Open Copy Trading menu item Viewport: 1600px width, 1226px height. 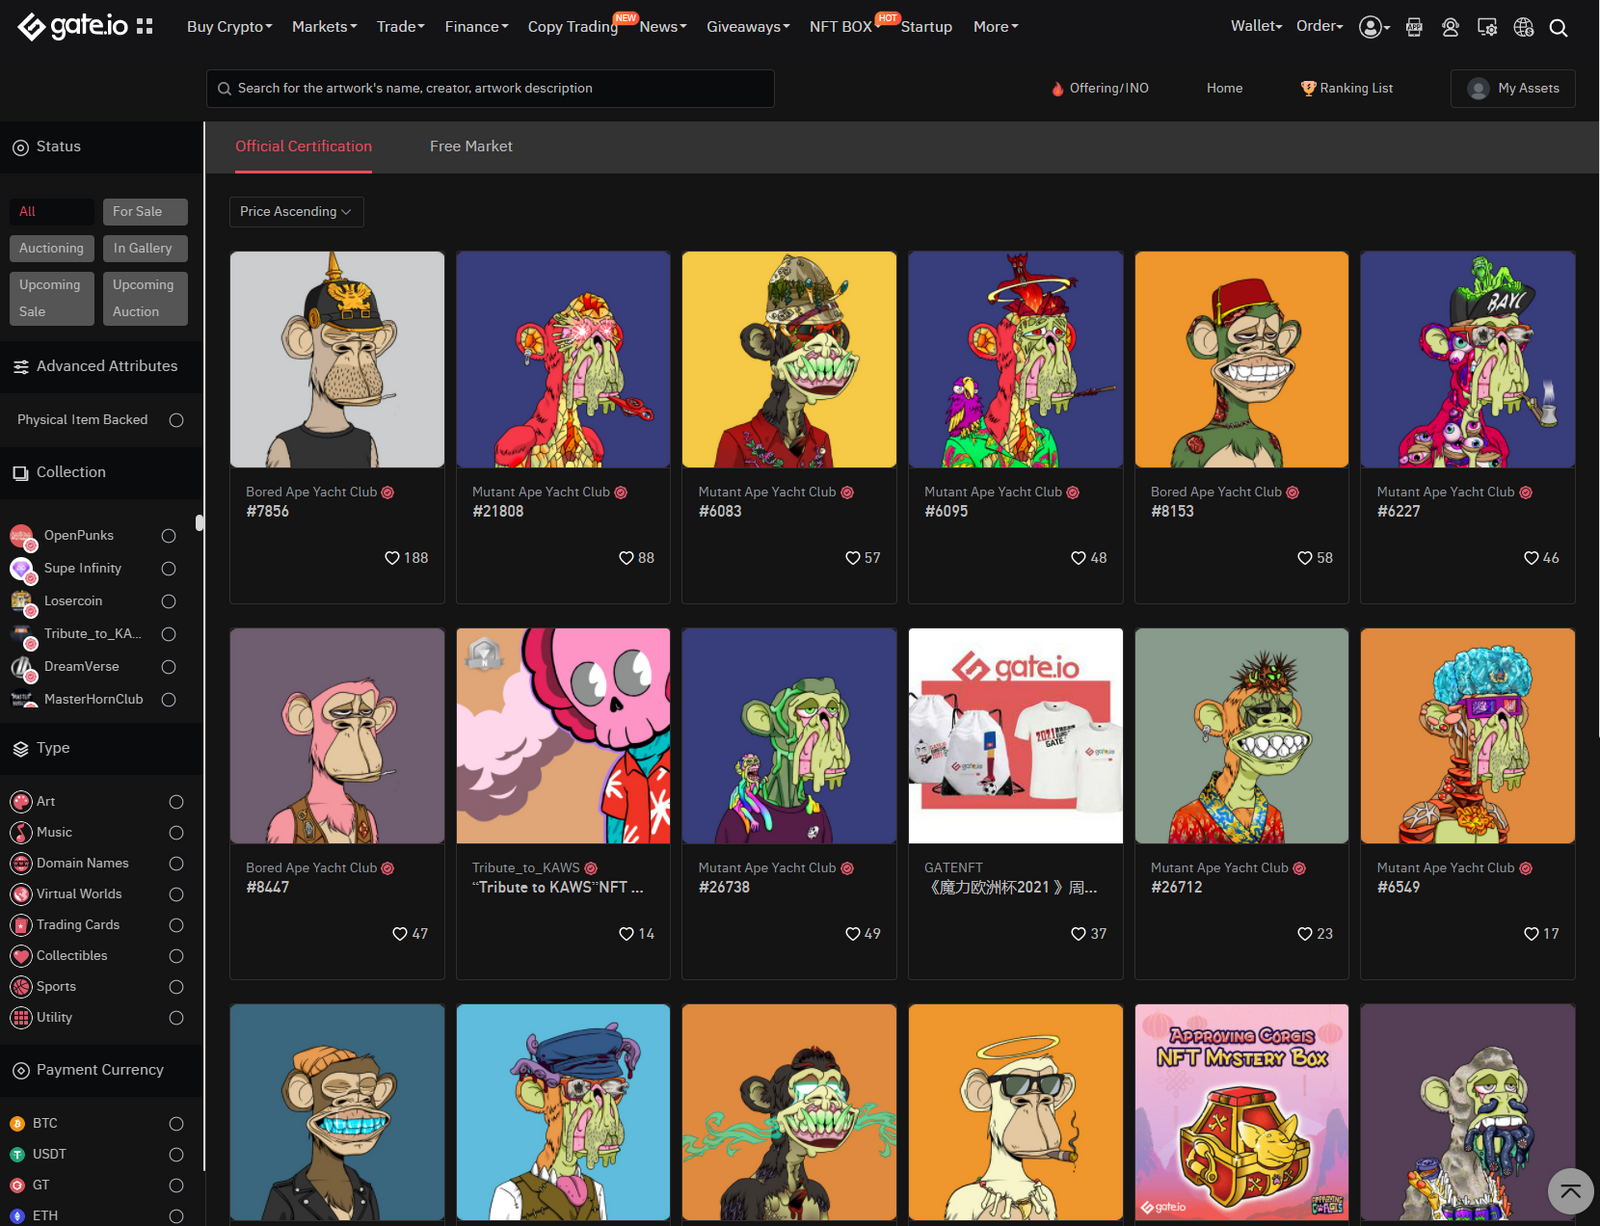[573, 27]
